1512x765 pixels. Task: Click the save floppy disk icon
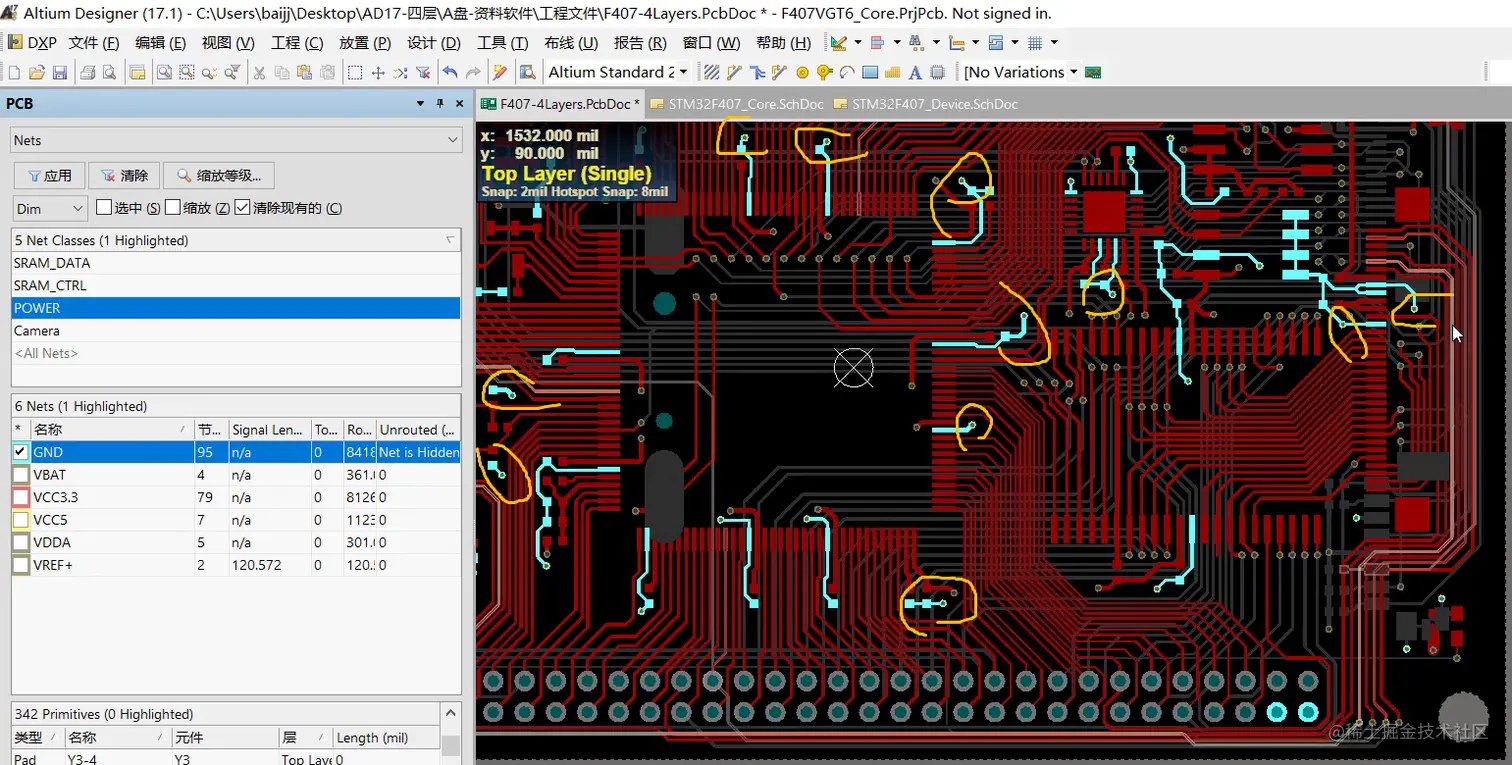[x=60, y=72]
